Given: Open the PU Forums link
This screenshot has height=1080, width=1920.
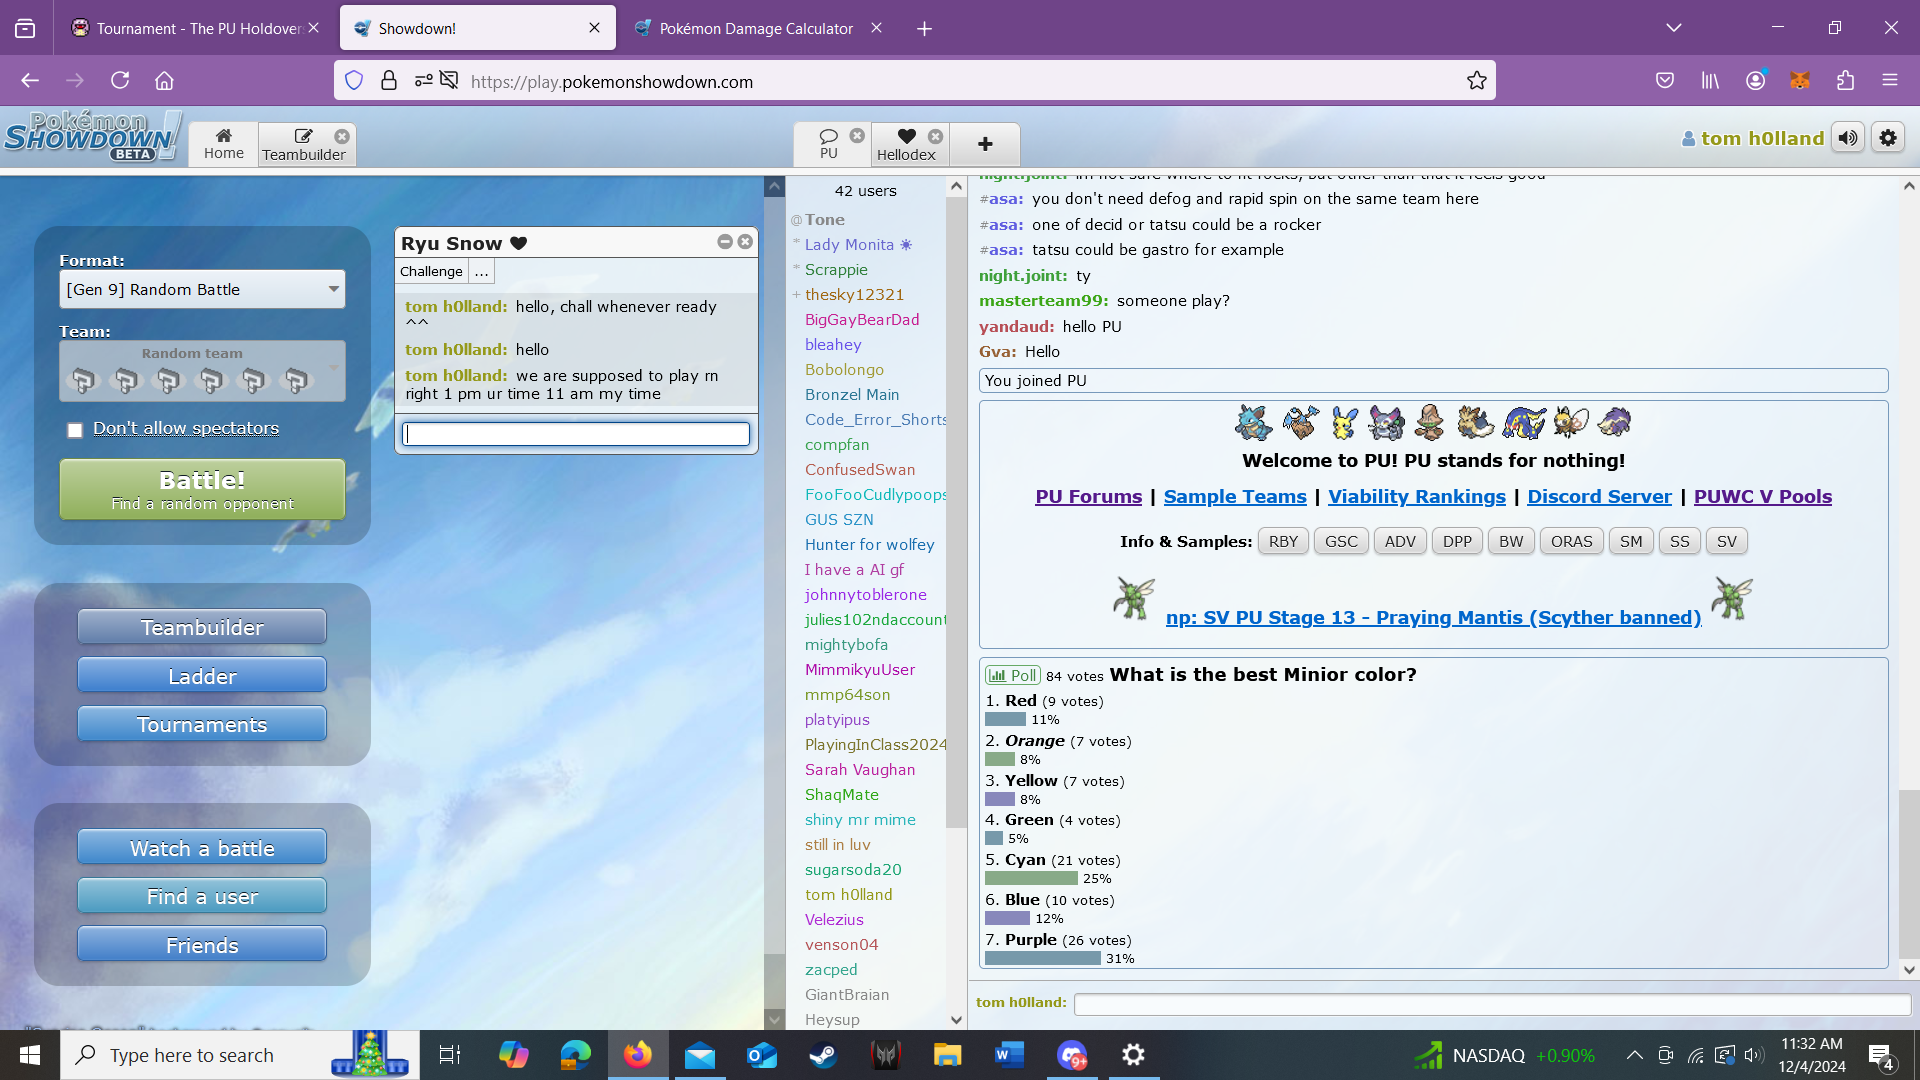Looking at the screenshot, I should click(1088, 496).
